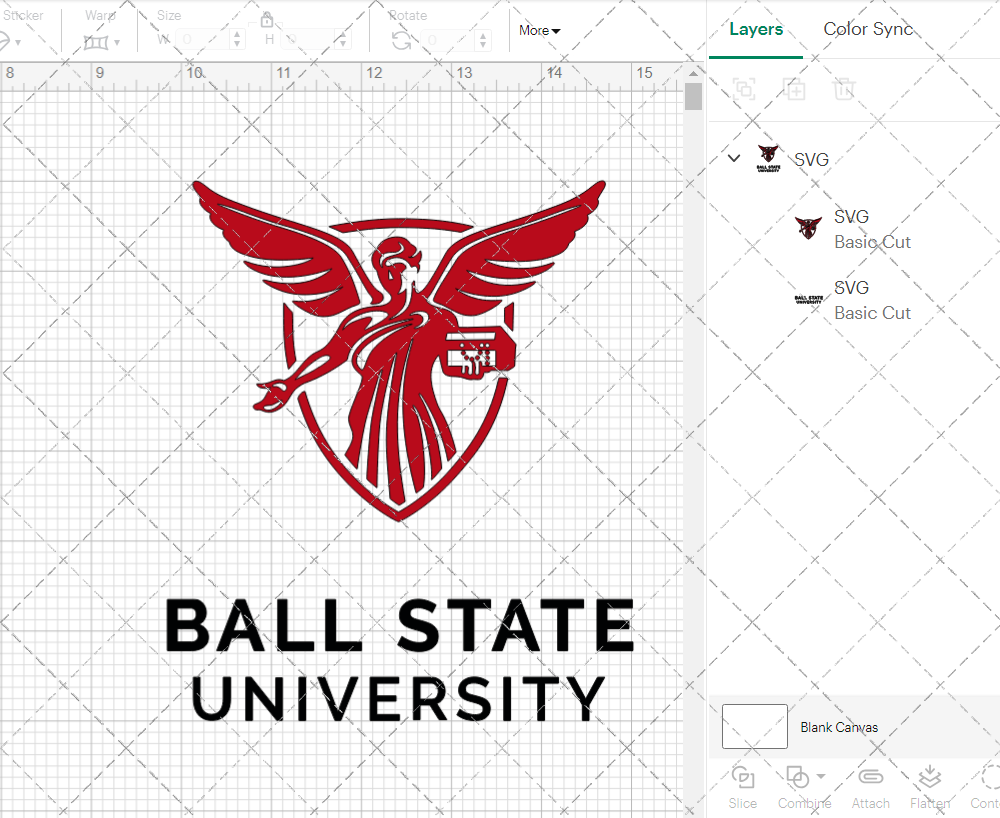Click the Flatten tool icon
Viewport: 1000px width, 818px height.
click(930, 777)
